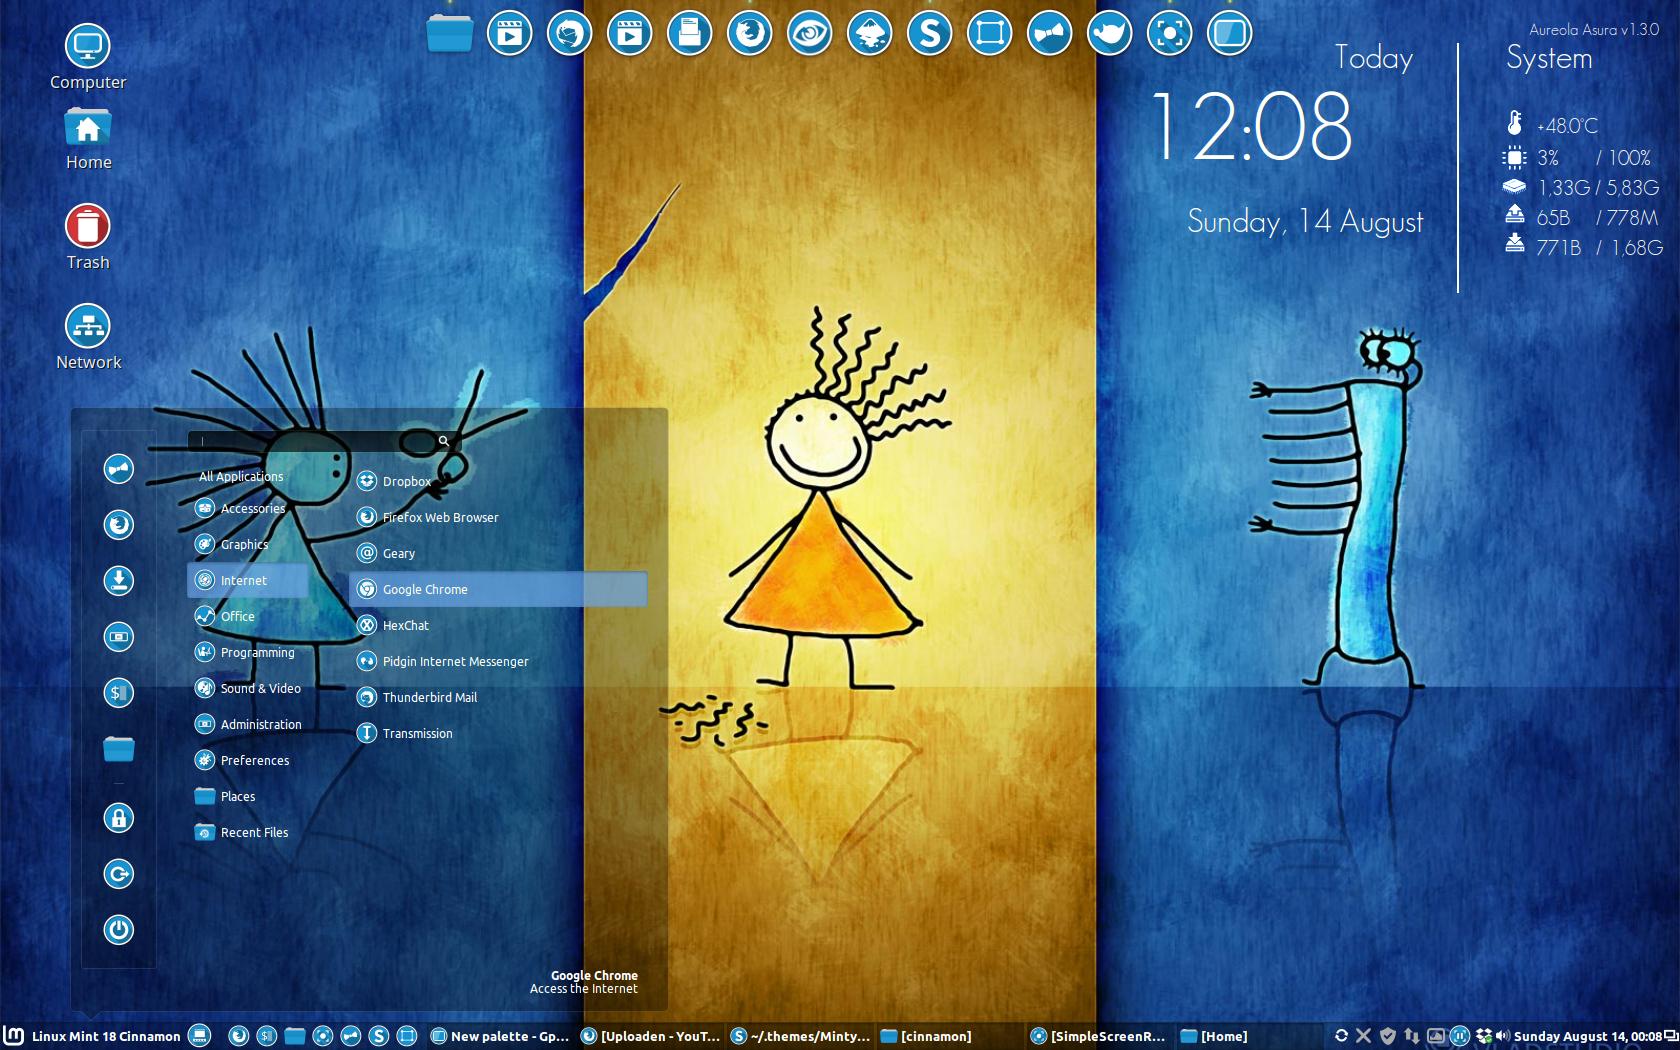Open the bowtie icon in the top dock
Screen dimensions: 1680x1050
[1050, 34]
